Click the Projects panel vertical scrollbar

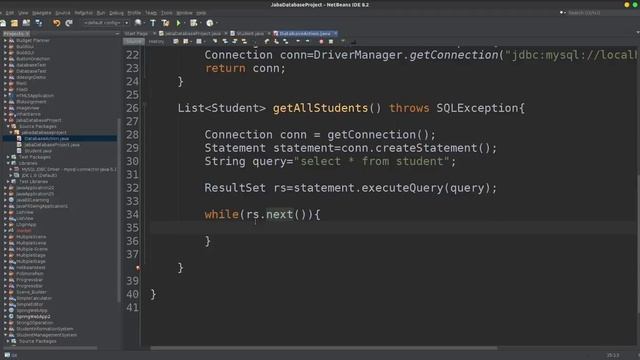pyautogui.click(x=119, y=210)
